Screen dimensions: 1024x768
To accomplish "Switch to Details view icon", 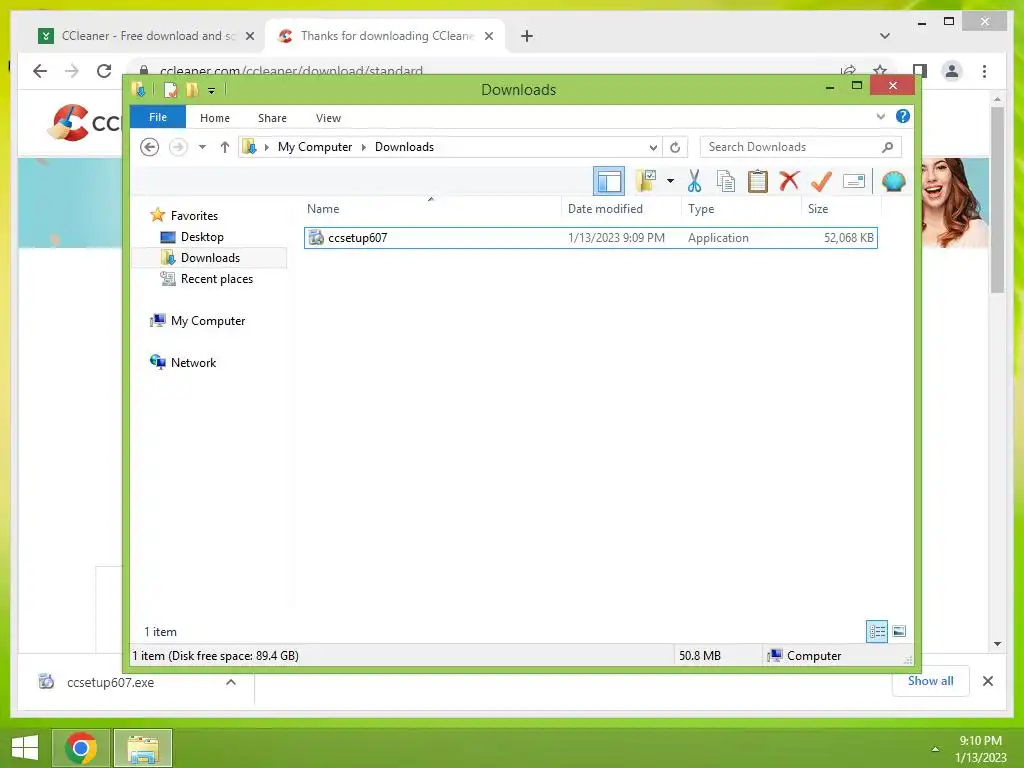I will pyautogui.click(x=877, y=631).
